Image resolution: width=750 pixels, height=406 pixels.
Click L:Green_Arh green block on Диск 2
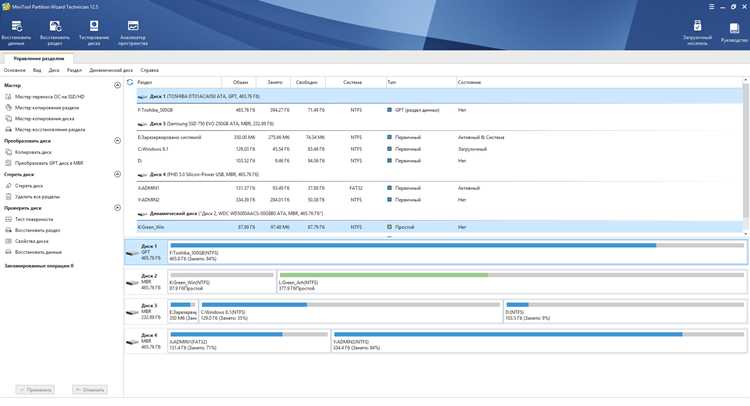point(512,282)
